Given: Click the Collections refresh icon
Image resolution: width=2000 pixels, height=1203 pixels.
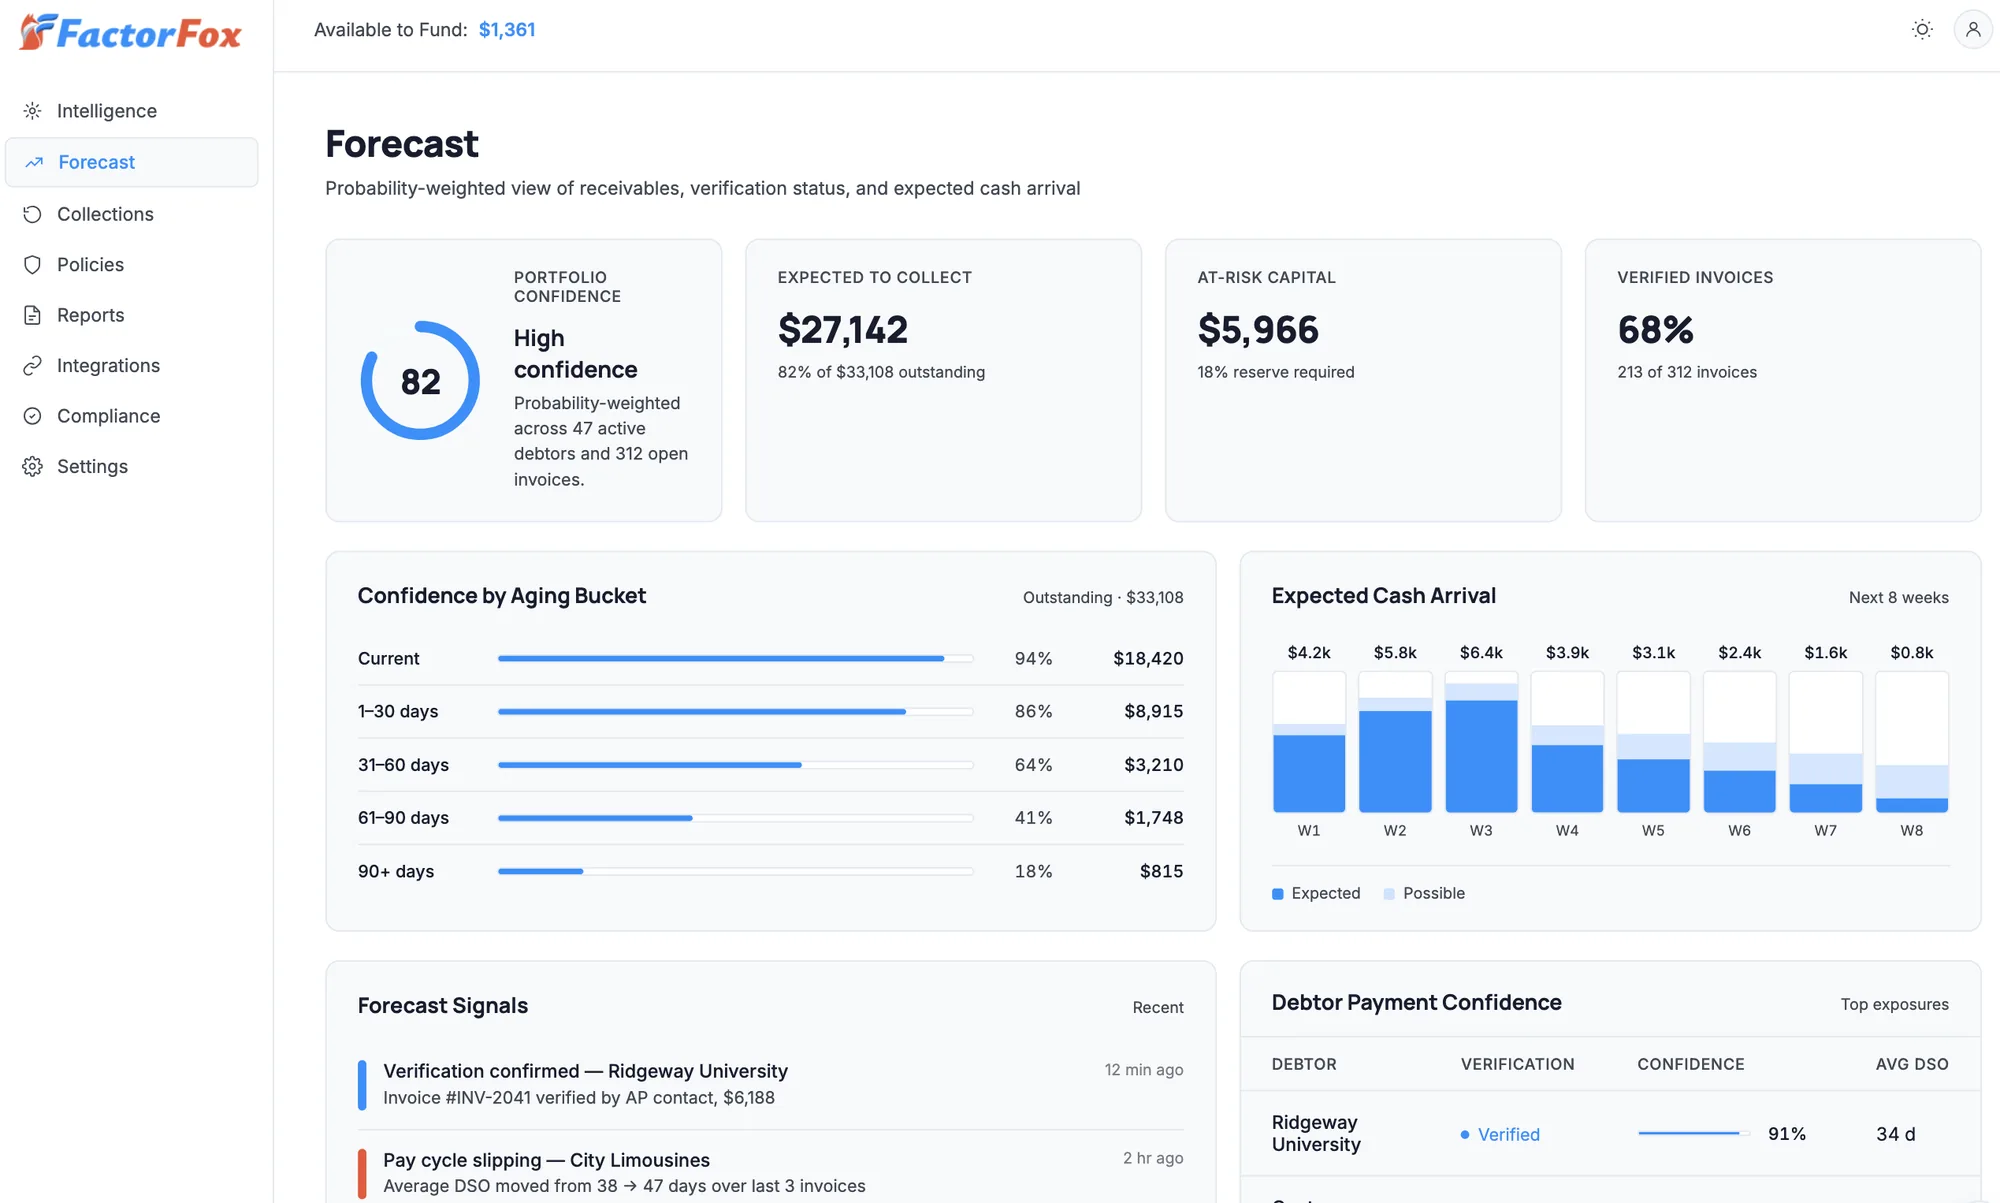Looking at the screenshot, I should tap(33, 214).
